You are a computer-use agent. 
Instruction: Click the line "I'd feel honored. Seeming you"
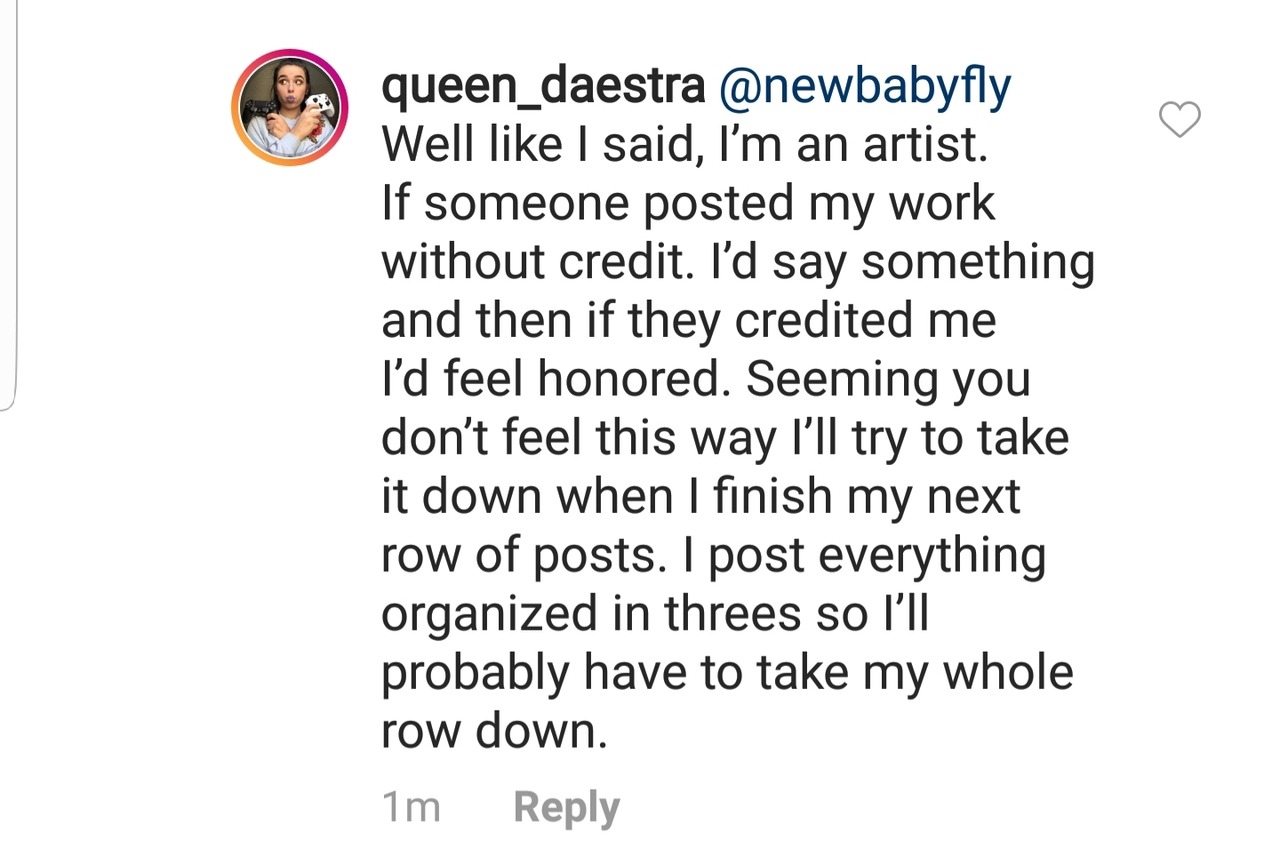tap(705, 379)
